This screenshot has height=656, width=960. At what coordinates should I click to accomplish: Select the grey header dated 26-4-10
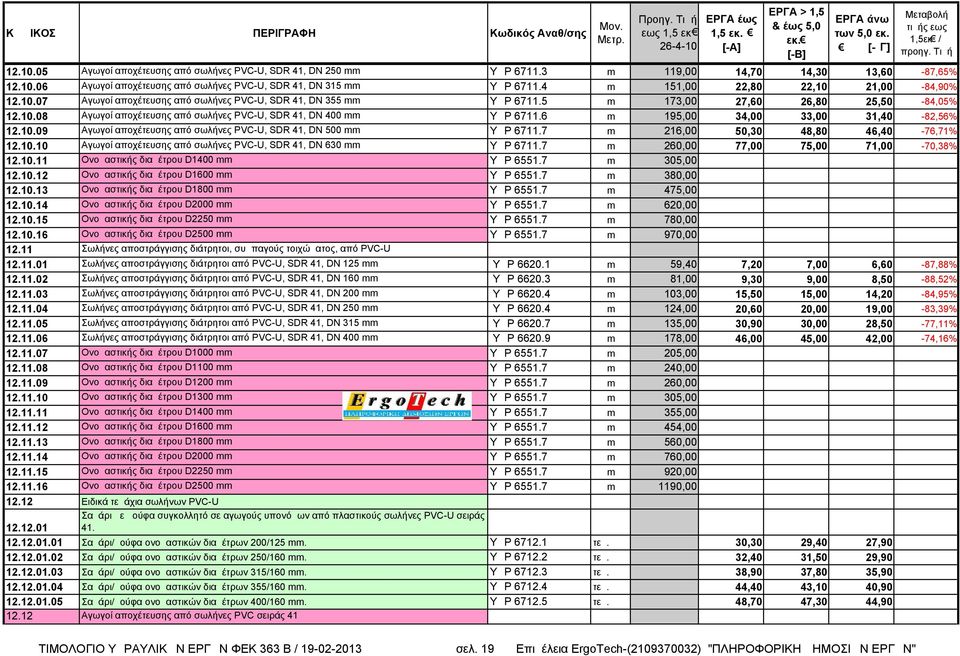click(664, 33)
